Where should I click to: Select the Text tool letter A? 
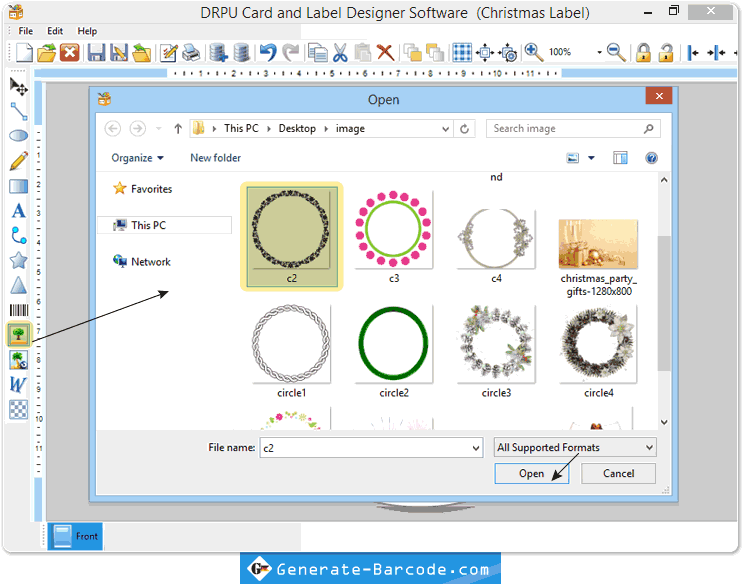click(19, 211)
